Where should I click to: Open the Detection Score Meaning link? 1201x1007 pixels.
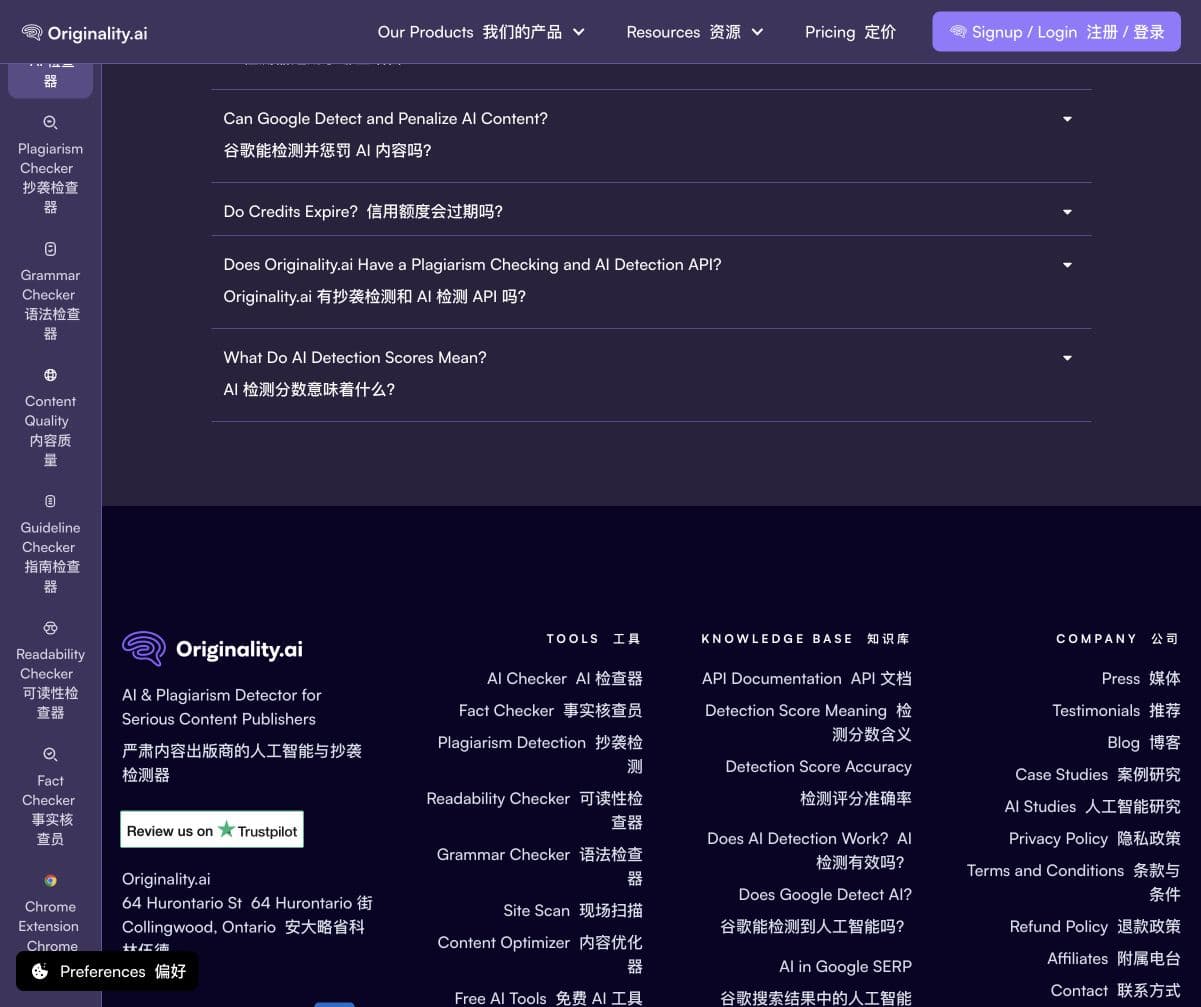point(808,722)
